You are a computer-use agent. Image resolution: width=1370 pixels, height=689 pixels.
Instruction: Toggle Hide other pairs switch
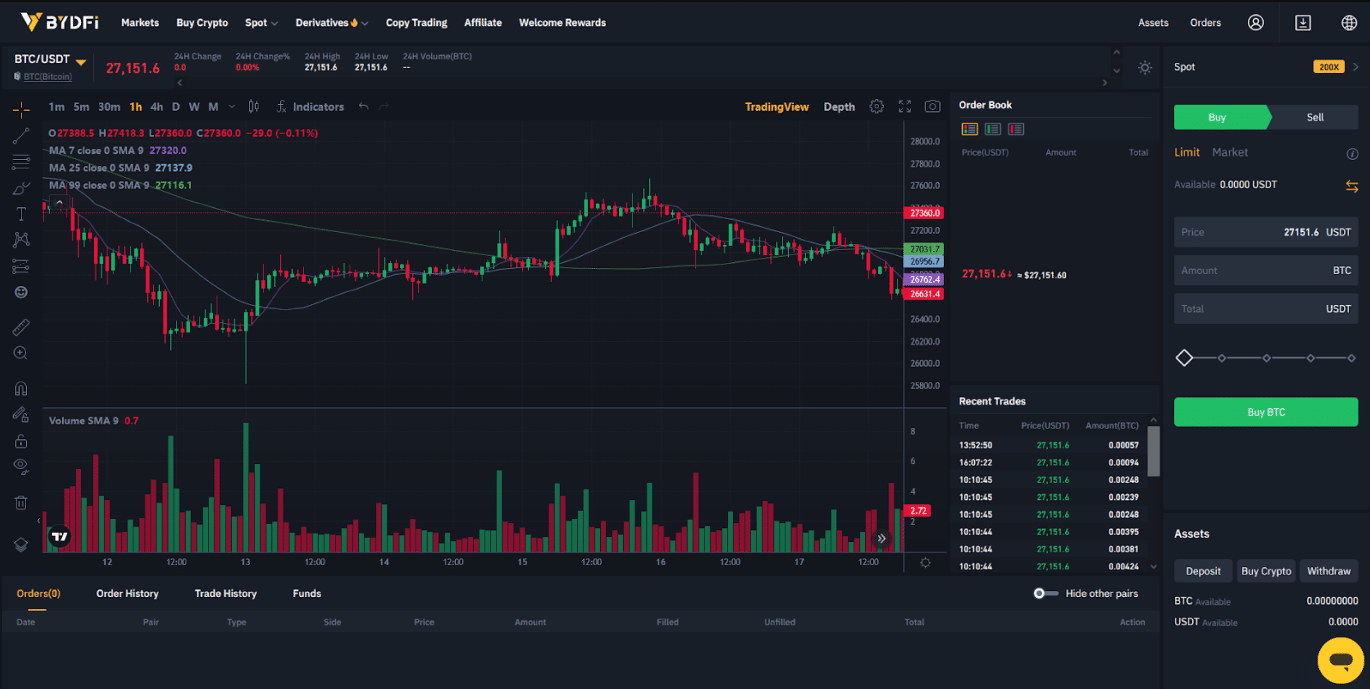tap(1045, 594)
